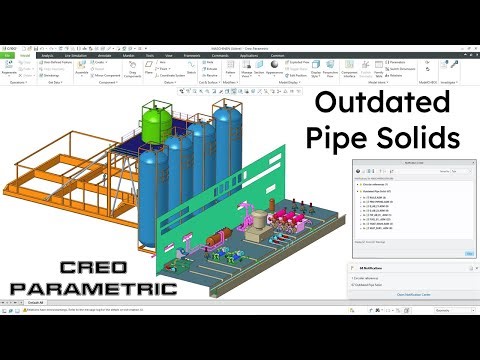Click the Pattern icon
This screenshot has width=480, height=360.
(x=230, y=66)
